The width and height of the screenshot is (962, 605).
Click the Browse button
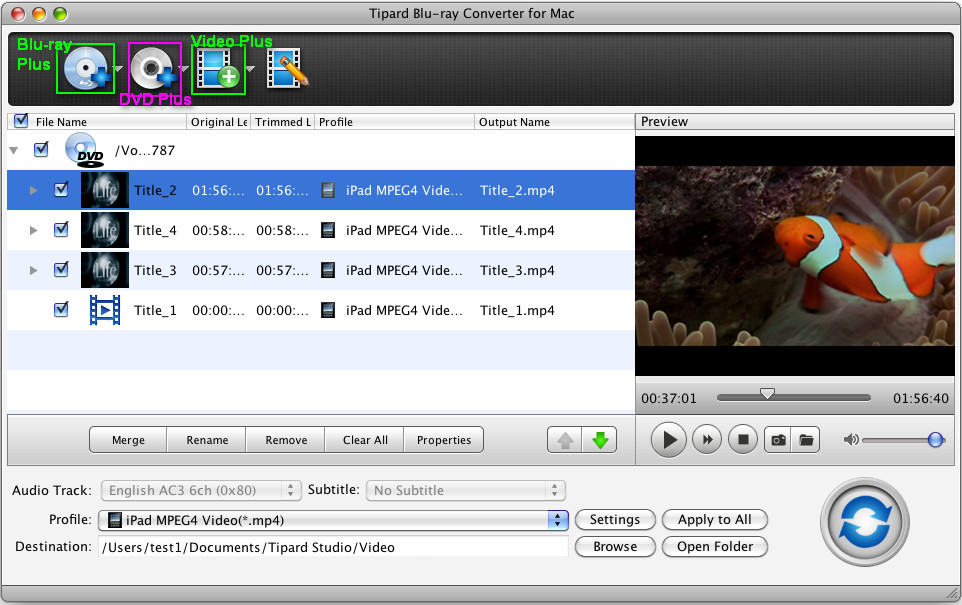pos(615,547)
